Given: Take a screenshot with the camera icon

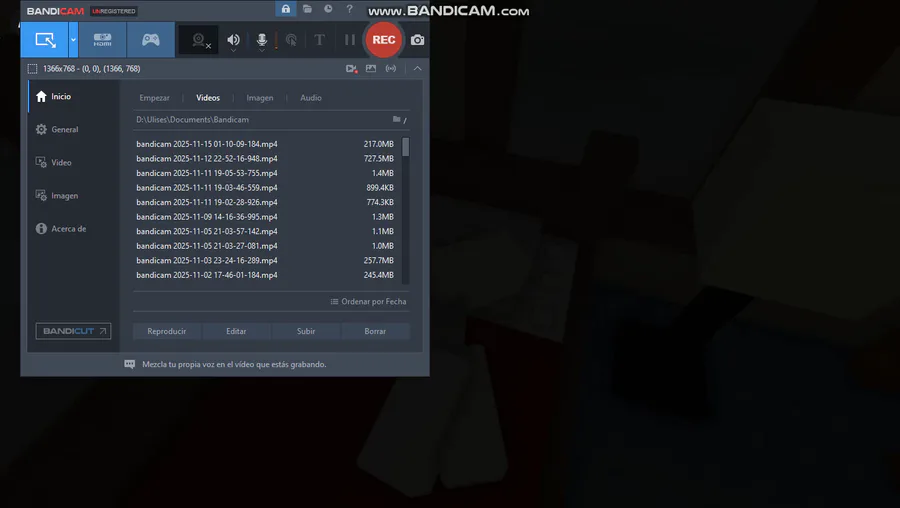Looking at the screenshot, I should 417,40.
